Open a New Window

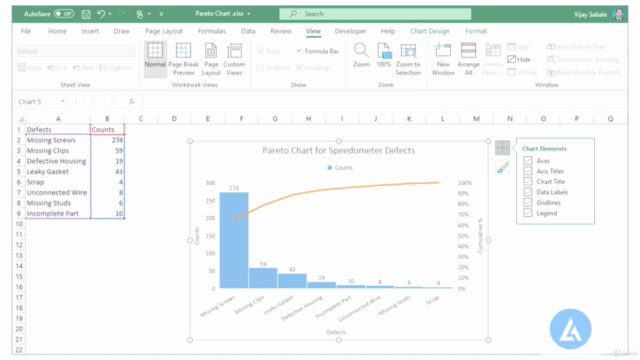point(443,59)
